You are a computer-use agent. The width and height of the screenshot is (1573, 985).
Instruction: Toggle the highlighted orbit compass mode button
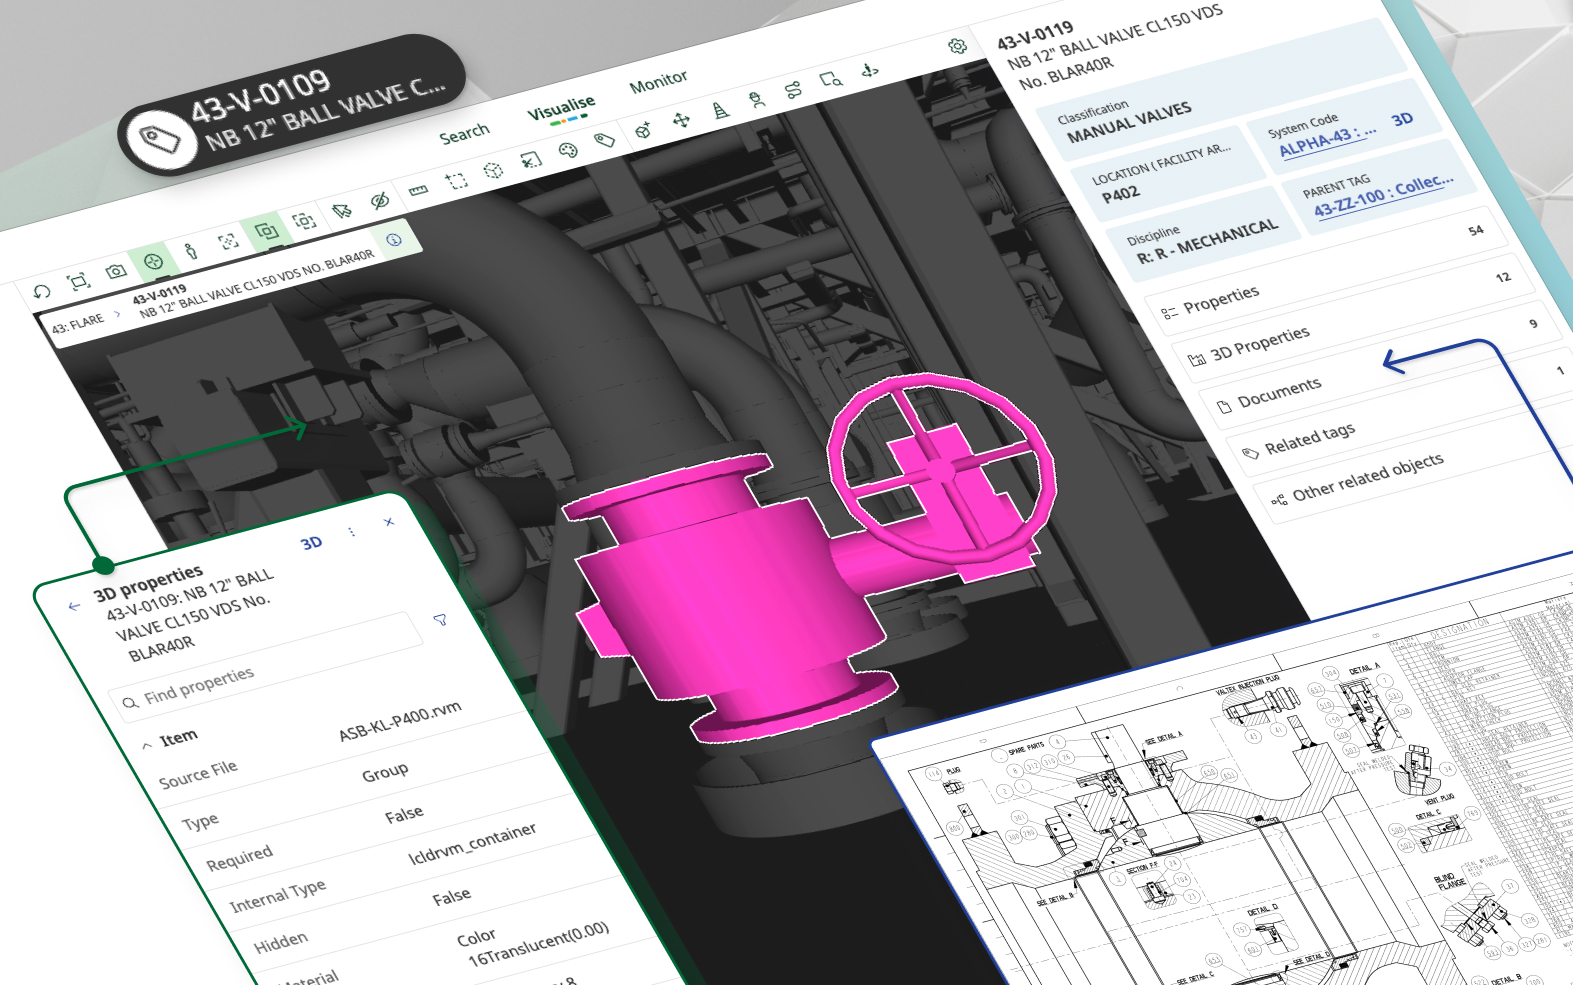click(153, 261)
